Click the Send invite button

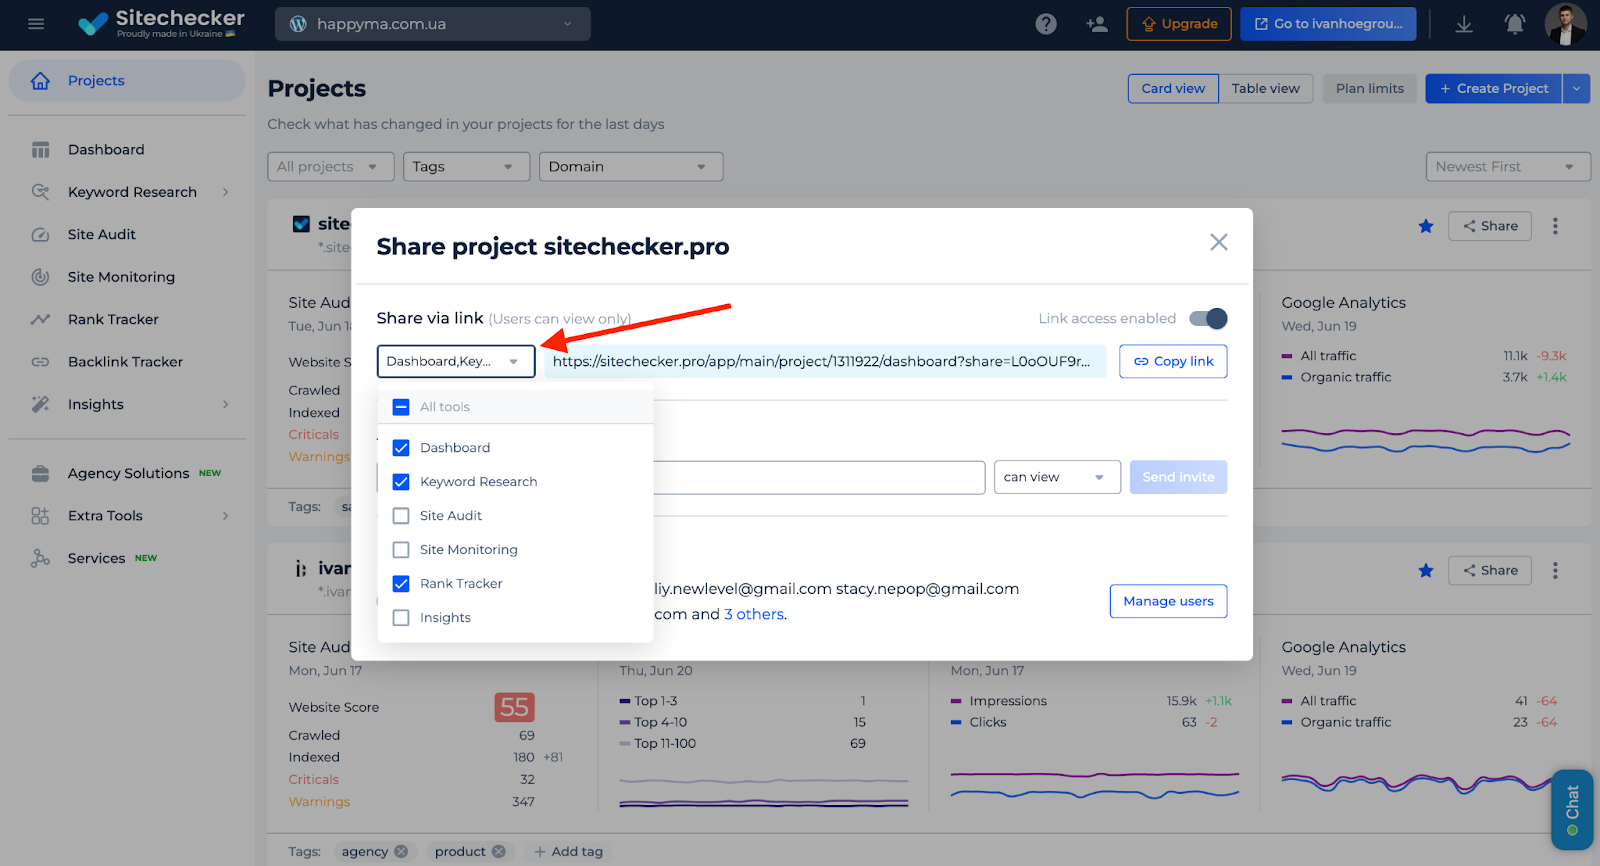[x=1178, y=478]
